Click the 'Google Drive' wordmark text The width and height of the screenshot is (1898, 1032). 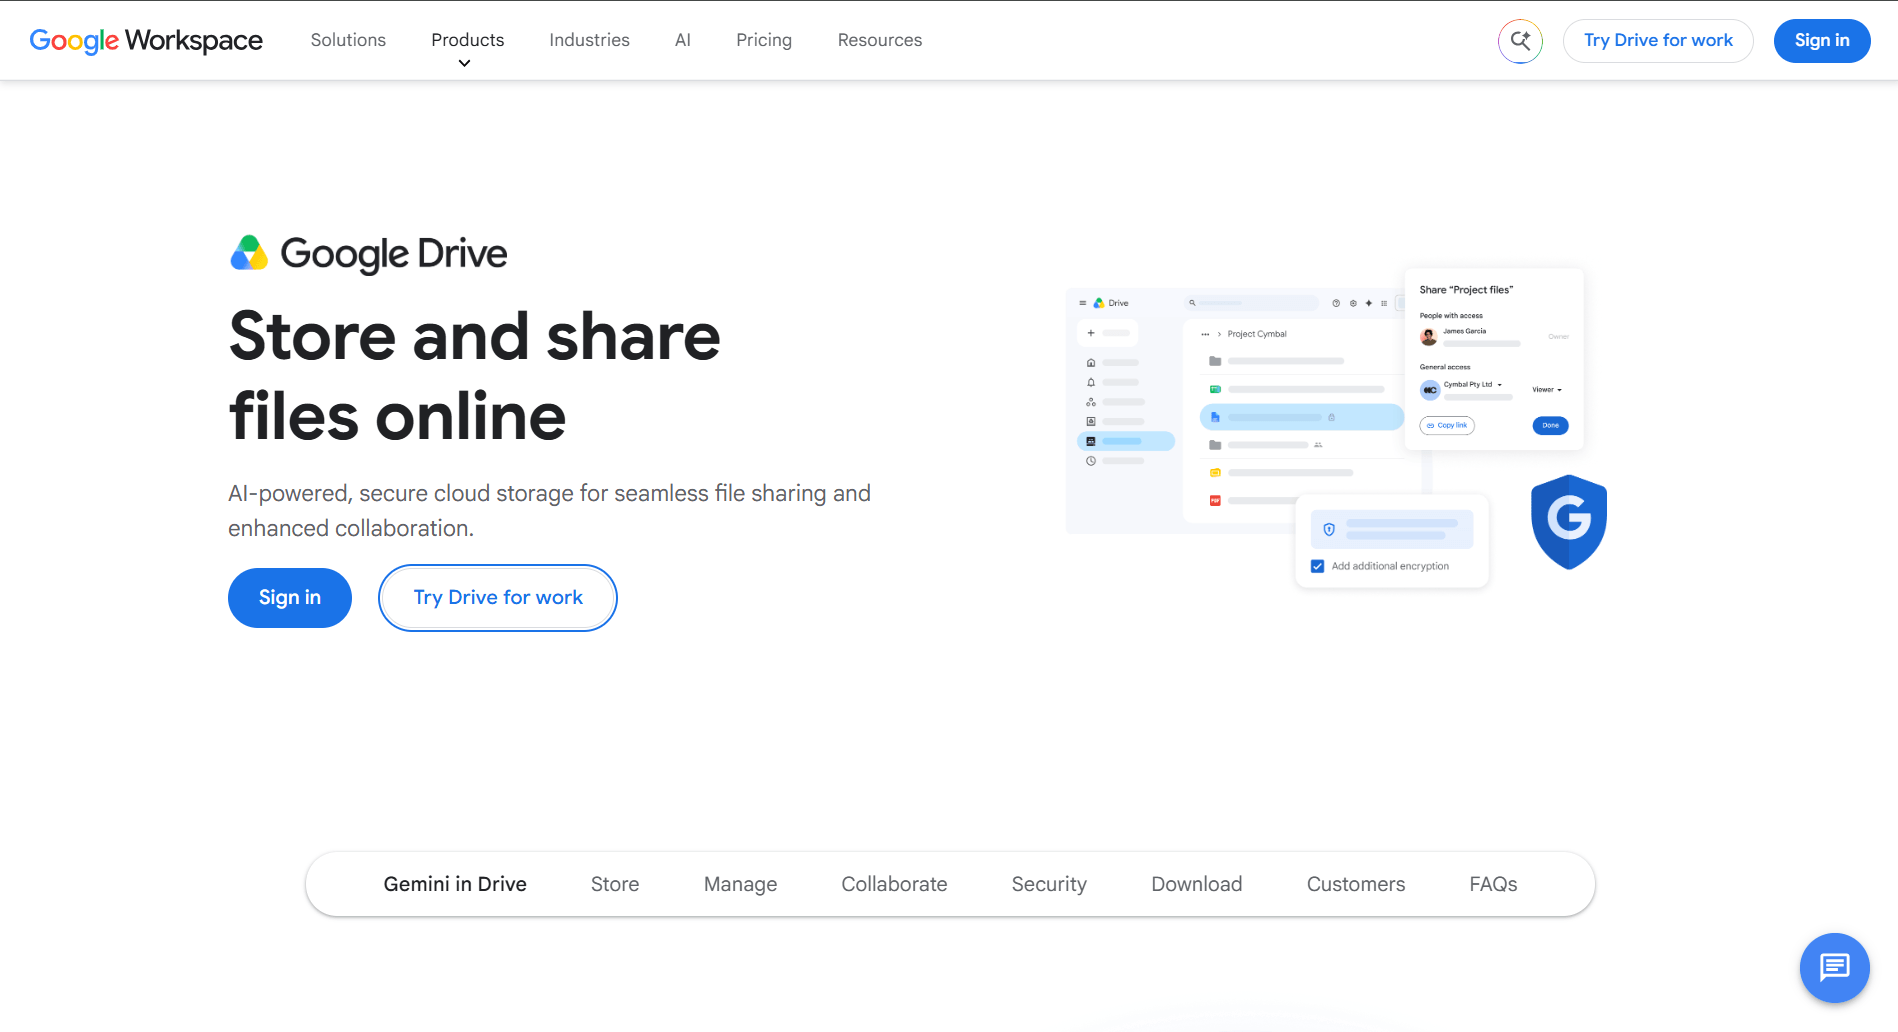[394, 254]
